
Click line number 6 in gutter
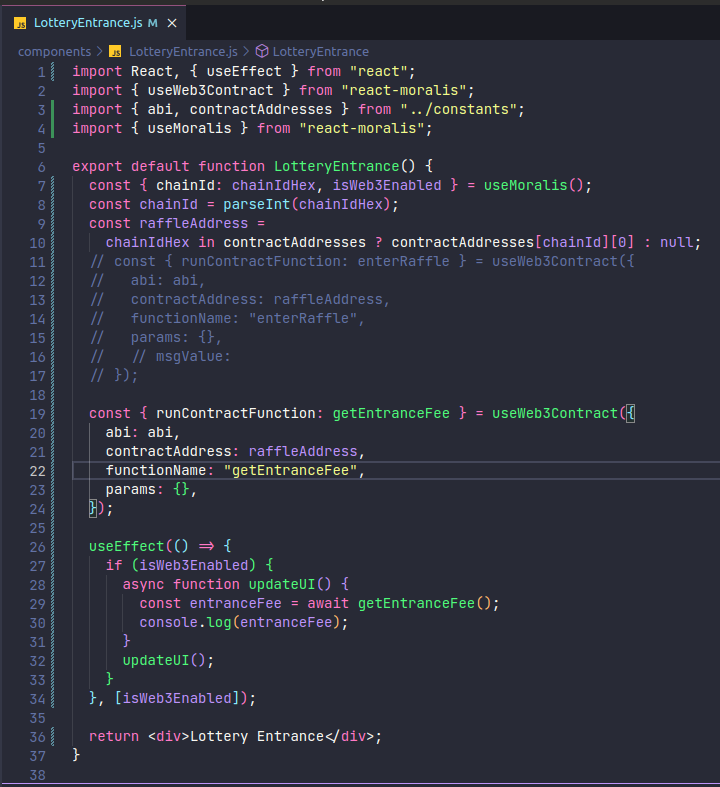pyautogui.click(x=41, y=167)
